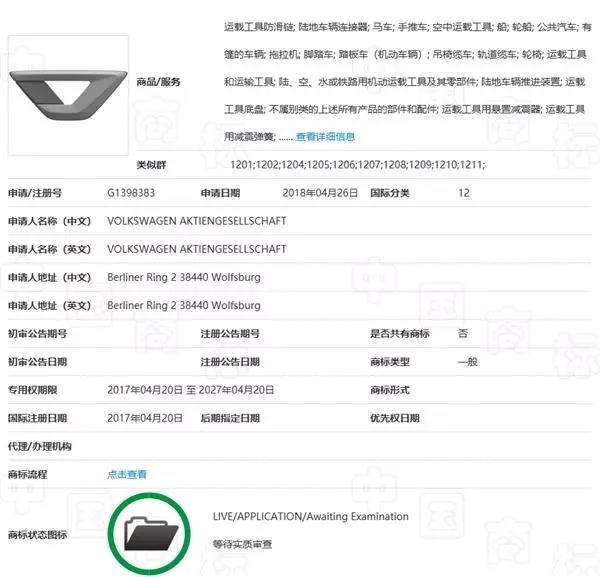
Task: Click the trademark logo thumbnail image
Action: 68,95
